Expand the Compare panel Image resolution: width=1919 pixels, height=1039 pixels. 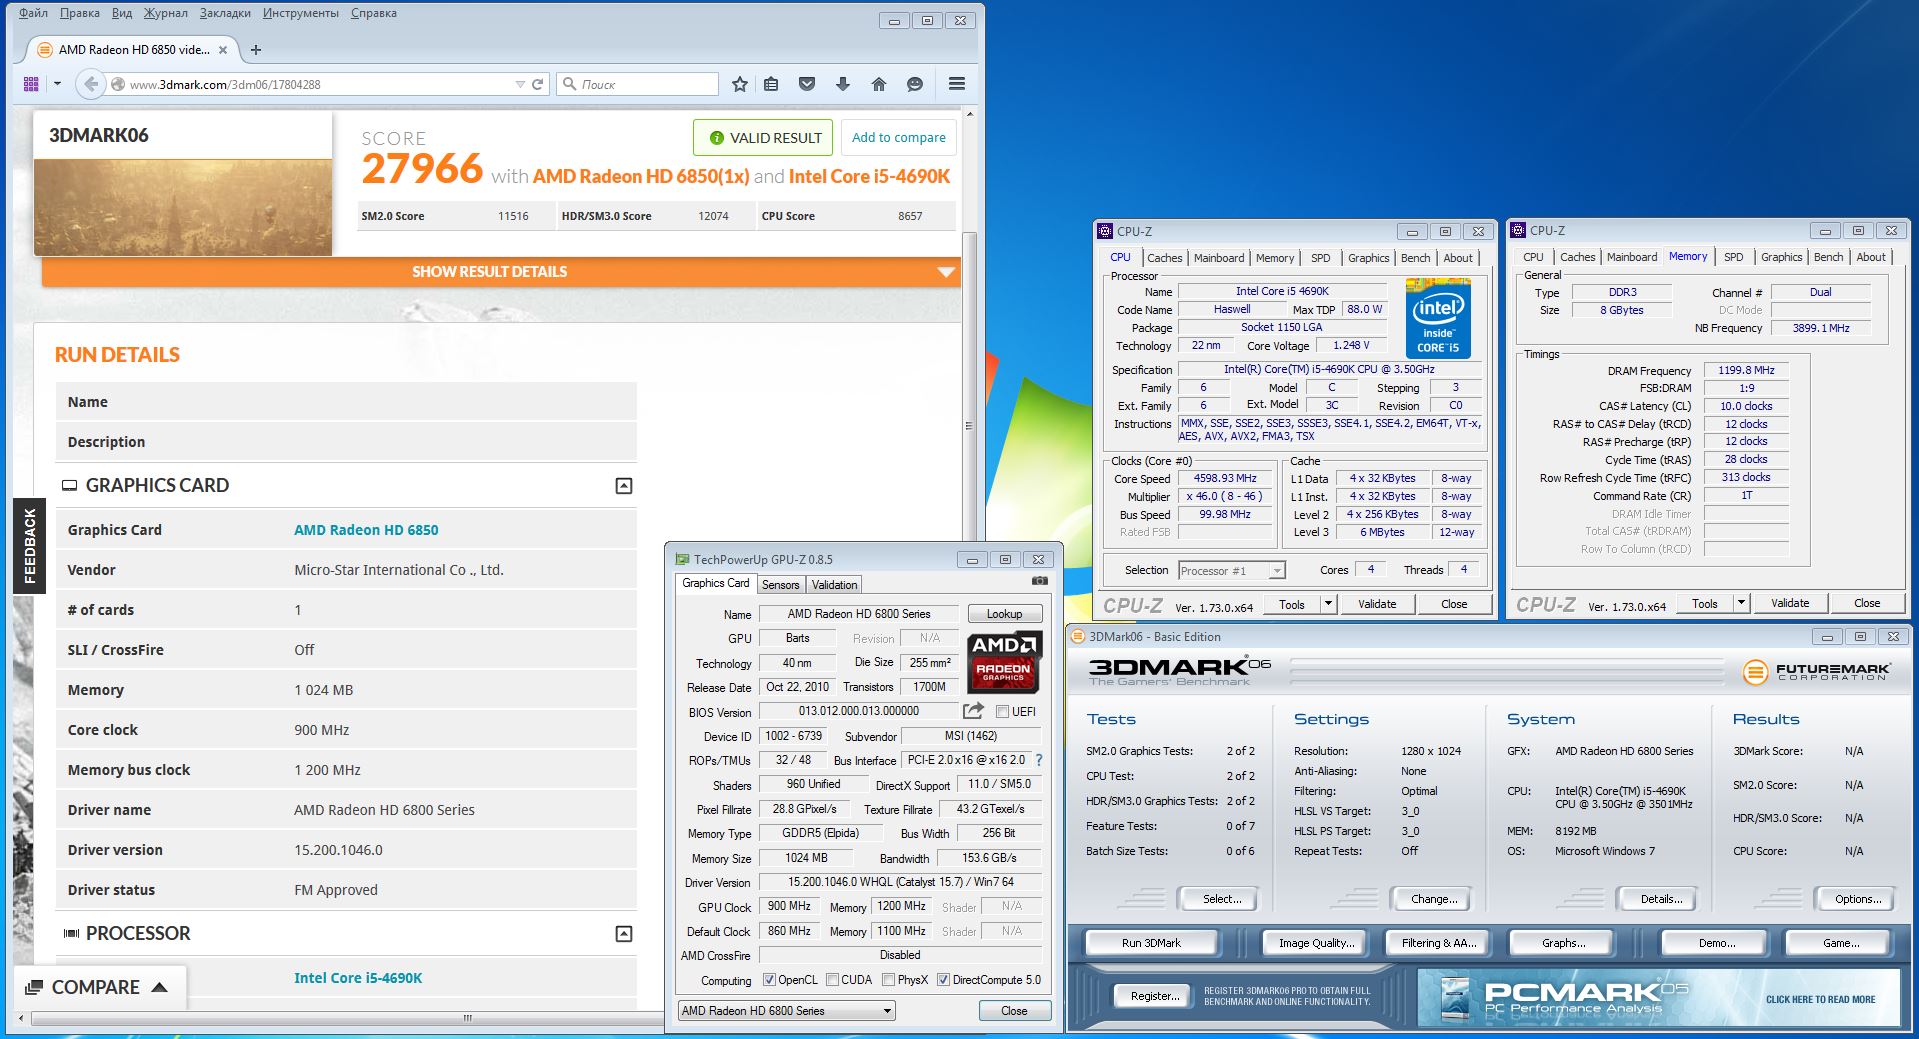click(100, 987)
